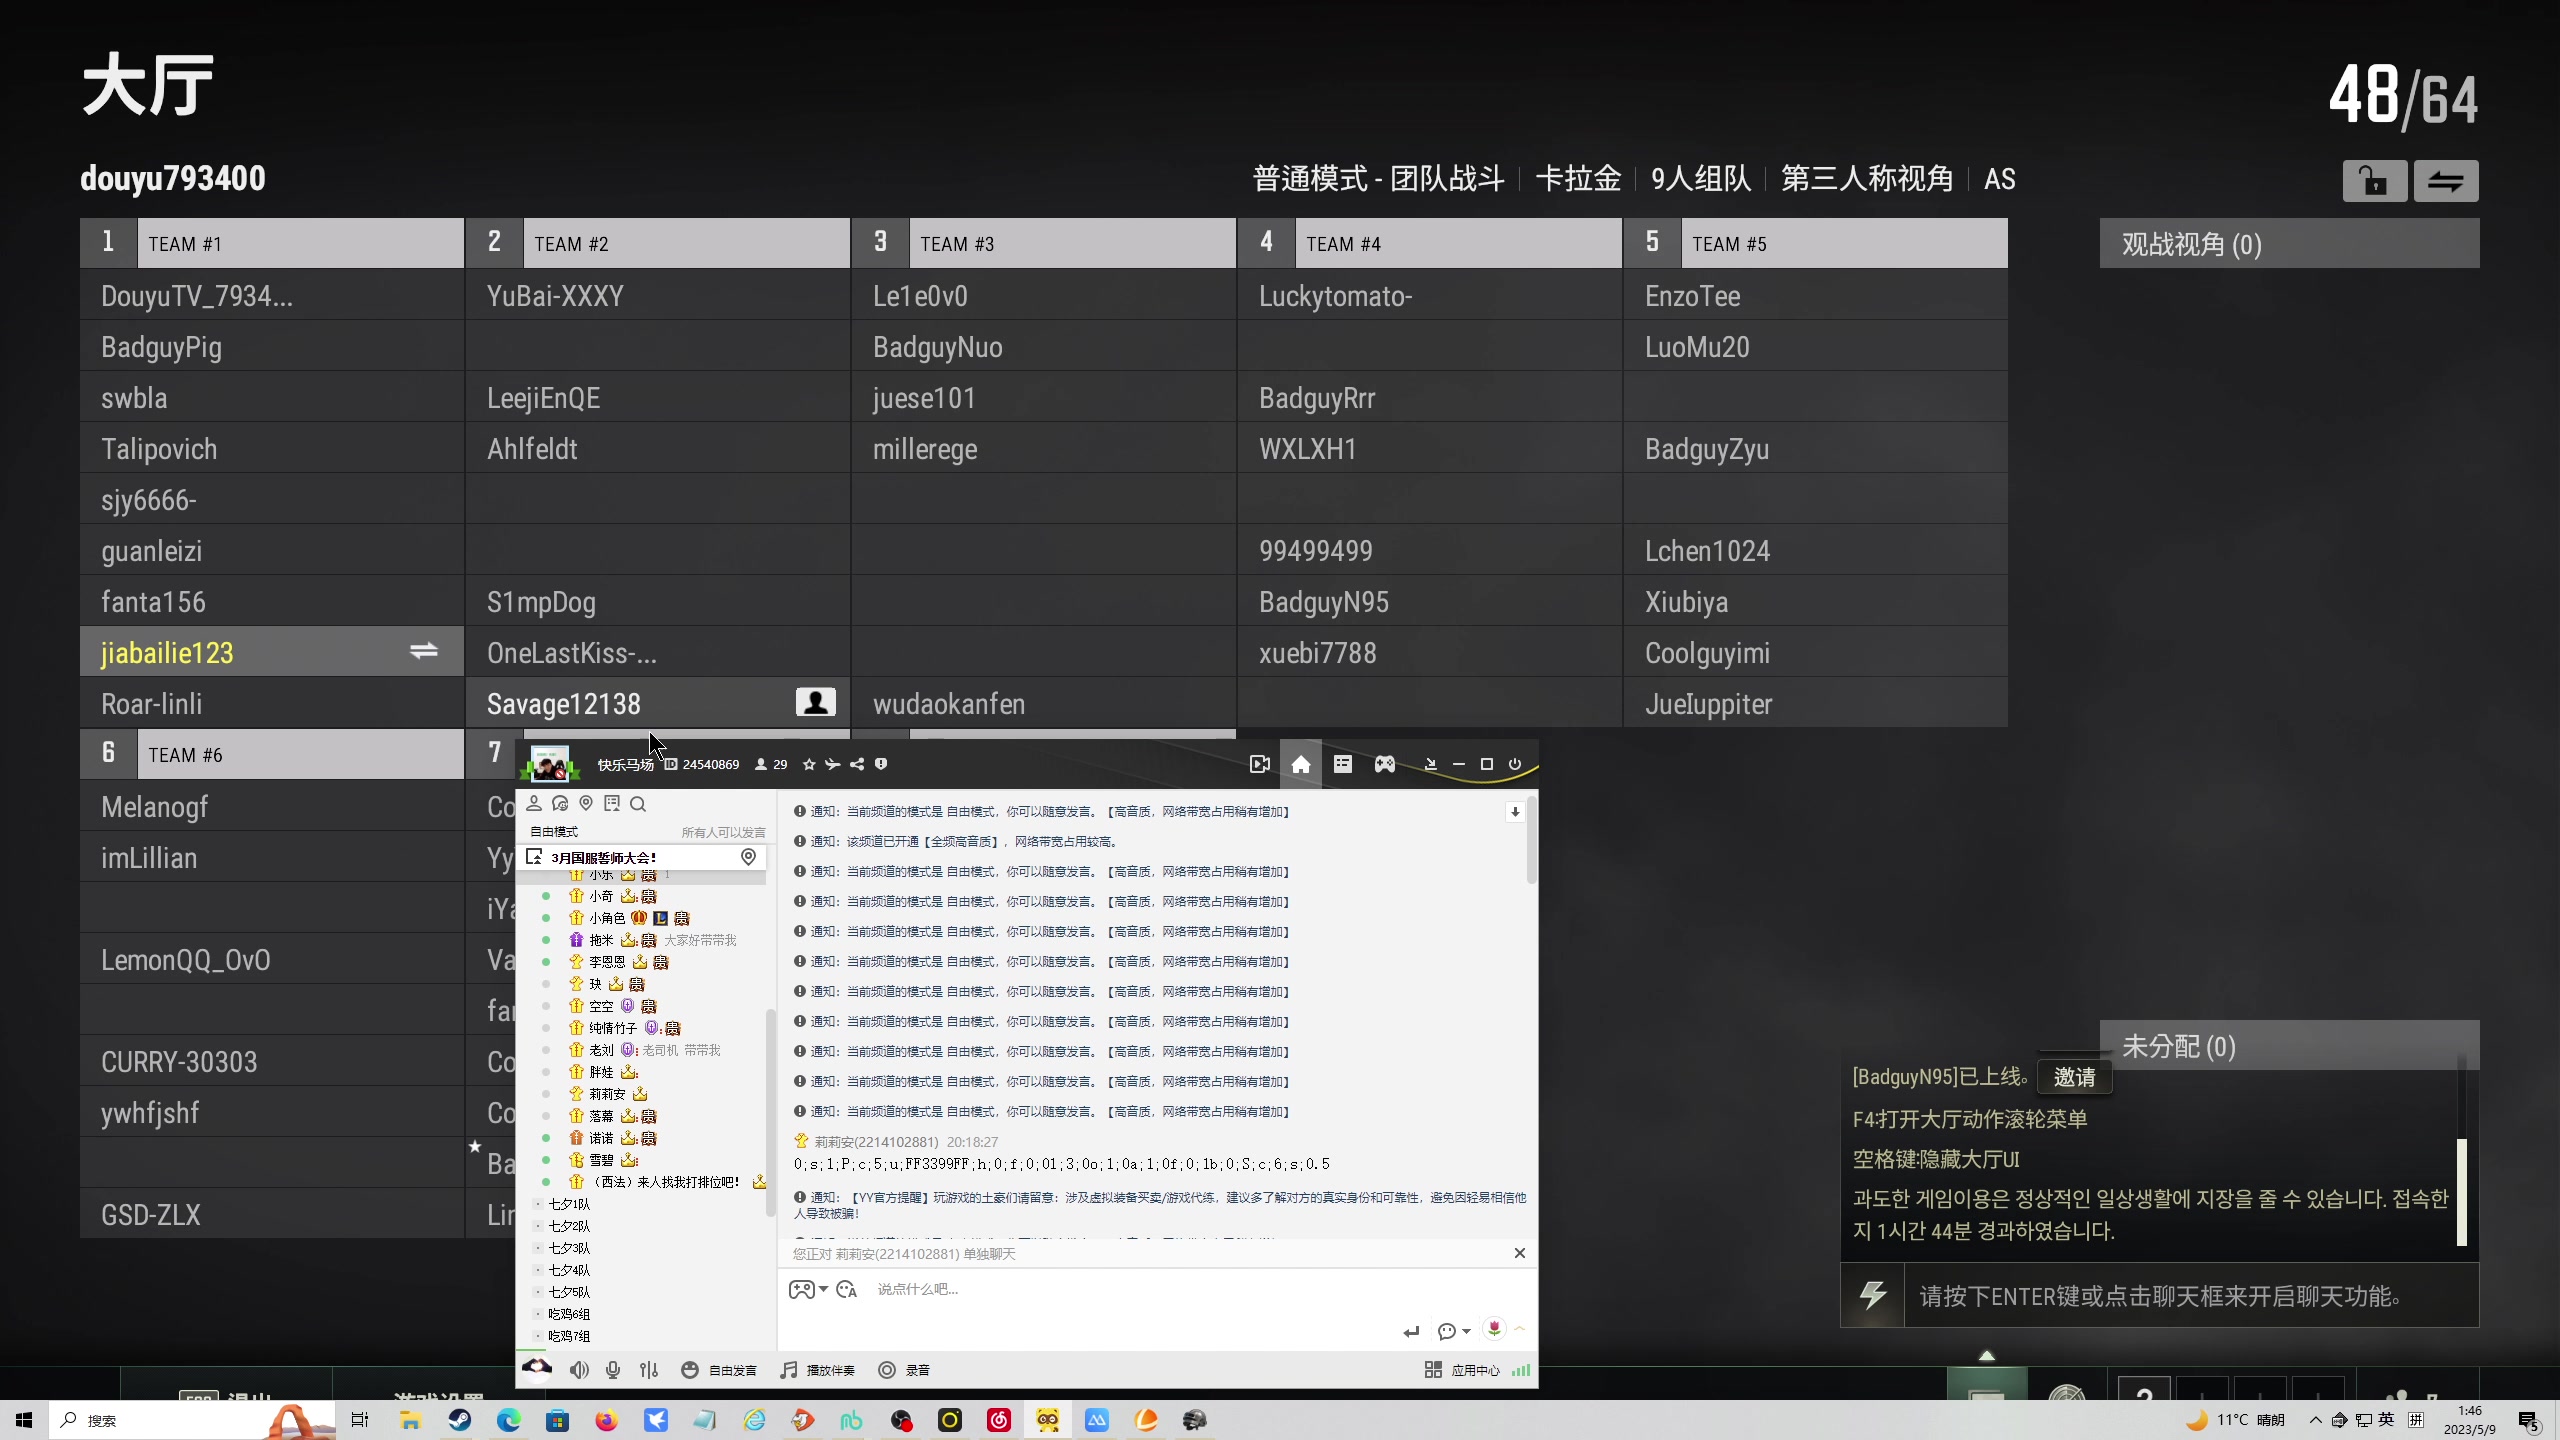This screenshot has height=1440, width=2560.
Task: Click location pin beside 3月国服誓师大会
Action: [748, 857]
